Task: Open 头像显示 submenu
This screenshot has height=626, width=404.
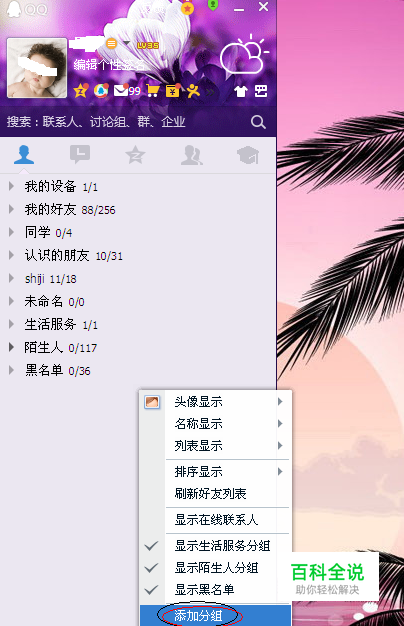Action: [216, 402]
